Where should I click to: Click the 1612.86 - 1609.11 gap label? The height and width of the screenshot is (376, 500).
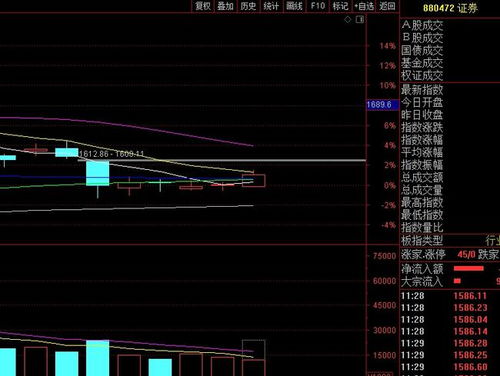112,154
